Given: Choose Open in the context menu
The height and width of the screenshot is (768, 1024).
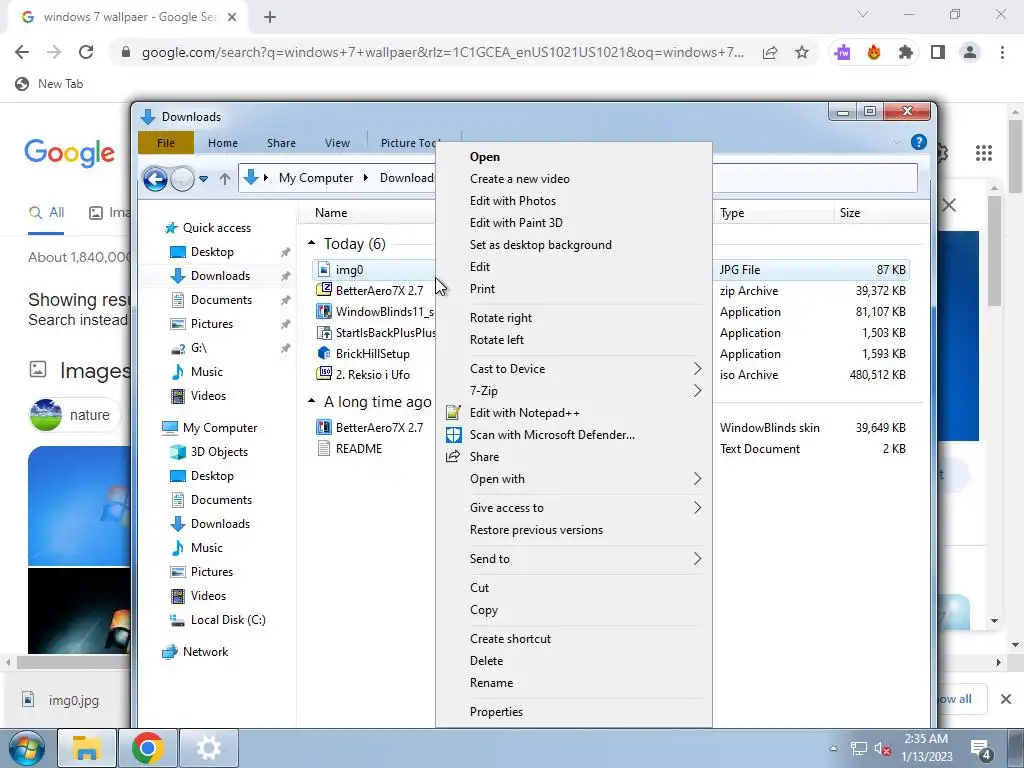Looking at the screenshot, I should coord(485,157).
